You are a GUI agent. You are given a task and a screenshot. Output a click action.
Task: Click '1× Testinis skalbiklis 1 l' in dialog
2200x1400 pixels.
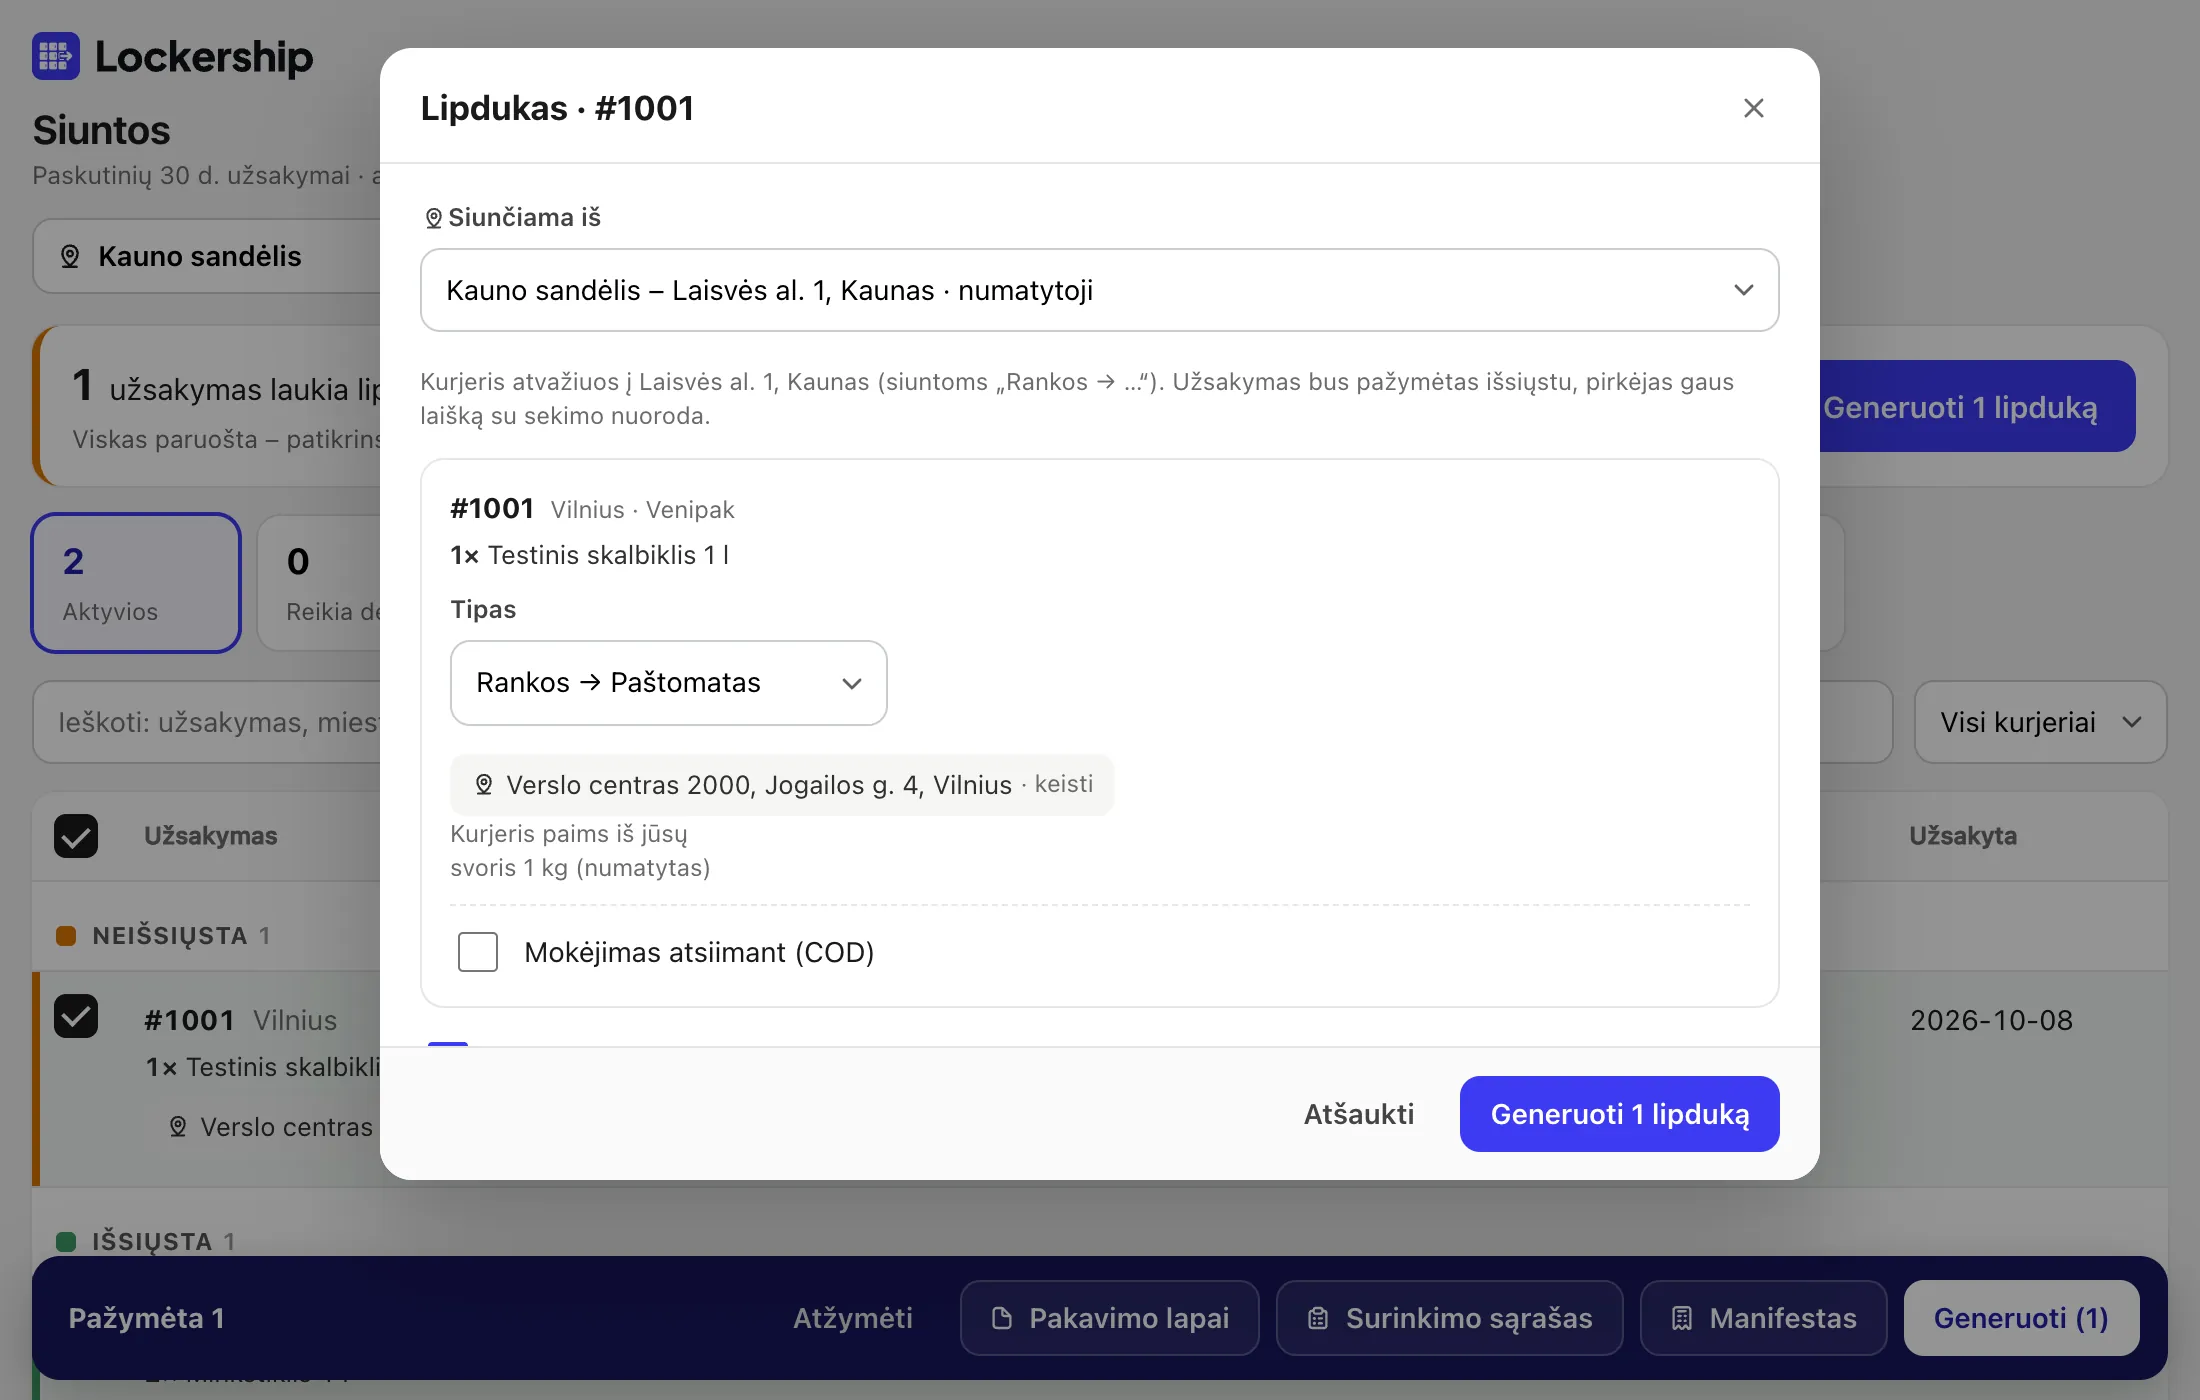(x=589, y=555)
